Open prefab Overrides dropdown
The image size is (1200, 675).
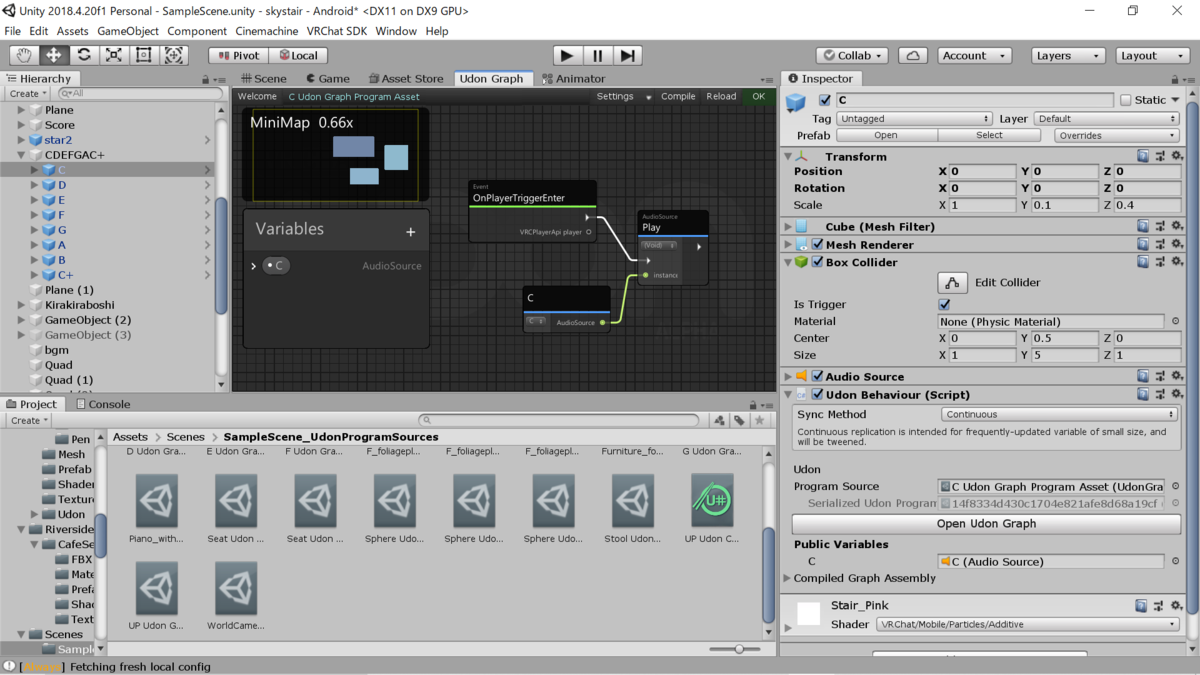[1116, 135]
